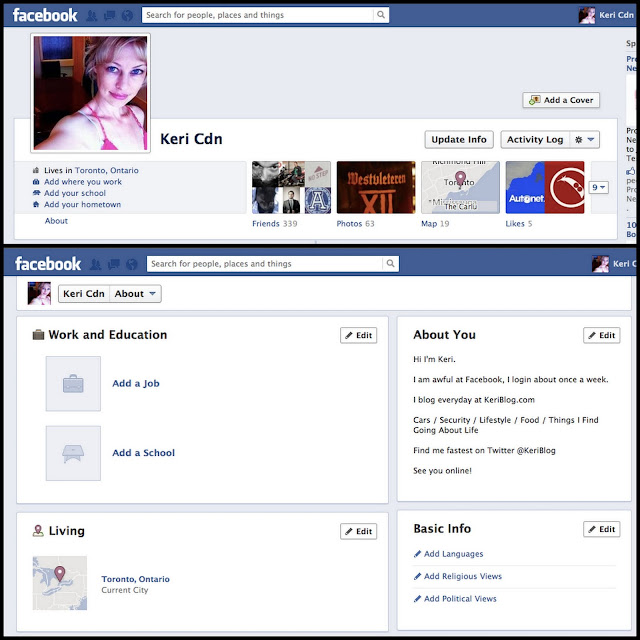Click the text 'Find me fastest on Twitter @KeriBlog'
Screen dimensions: 640x640
(484, 451)
